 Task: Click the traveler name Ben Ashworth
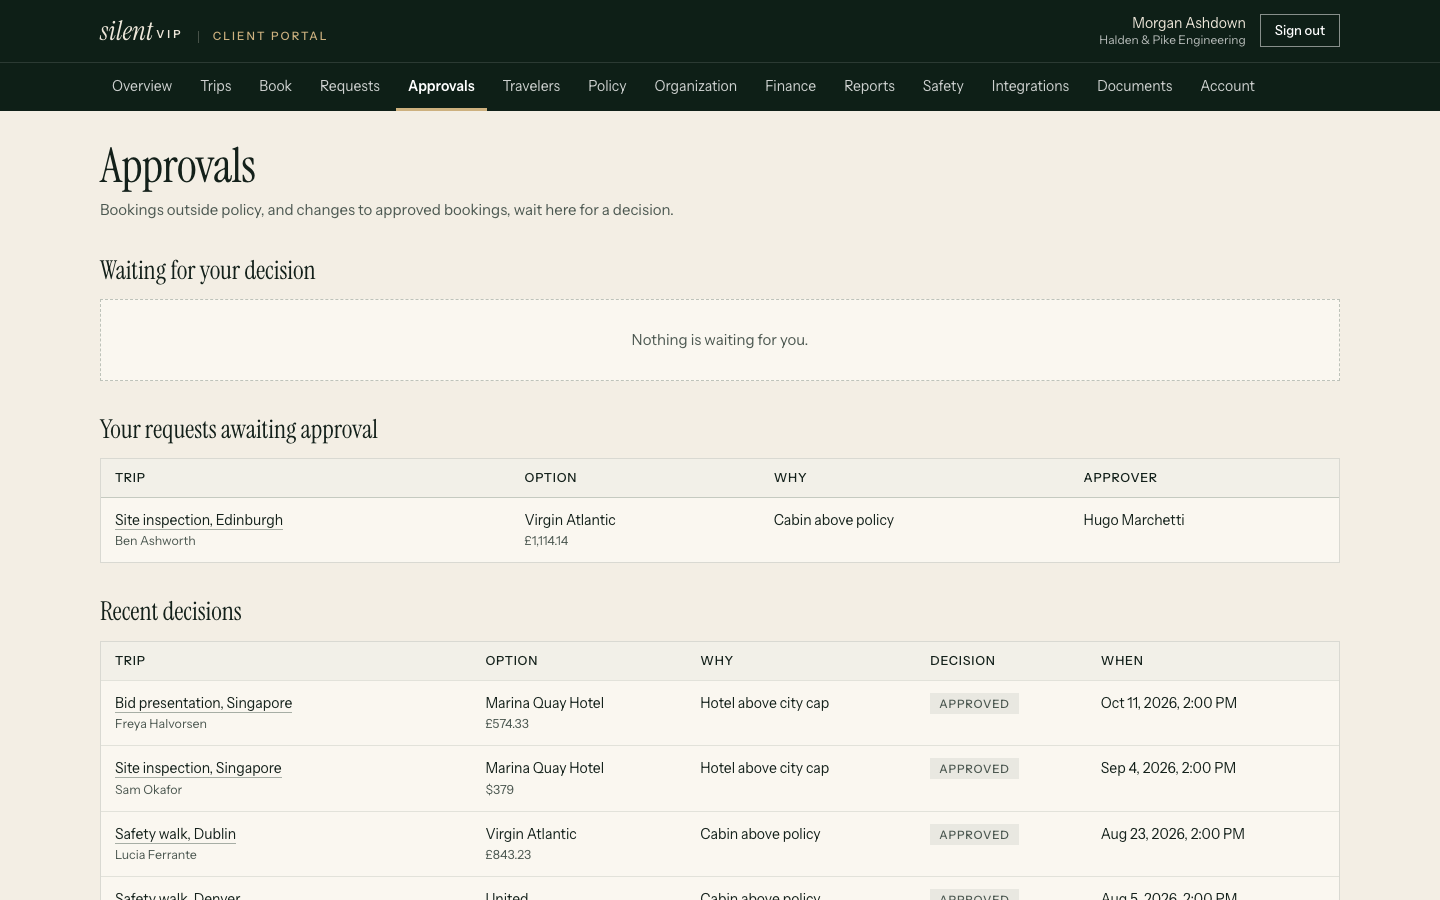tap(155, 541)
